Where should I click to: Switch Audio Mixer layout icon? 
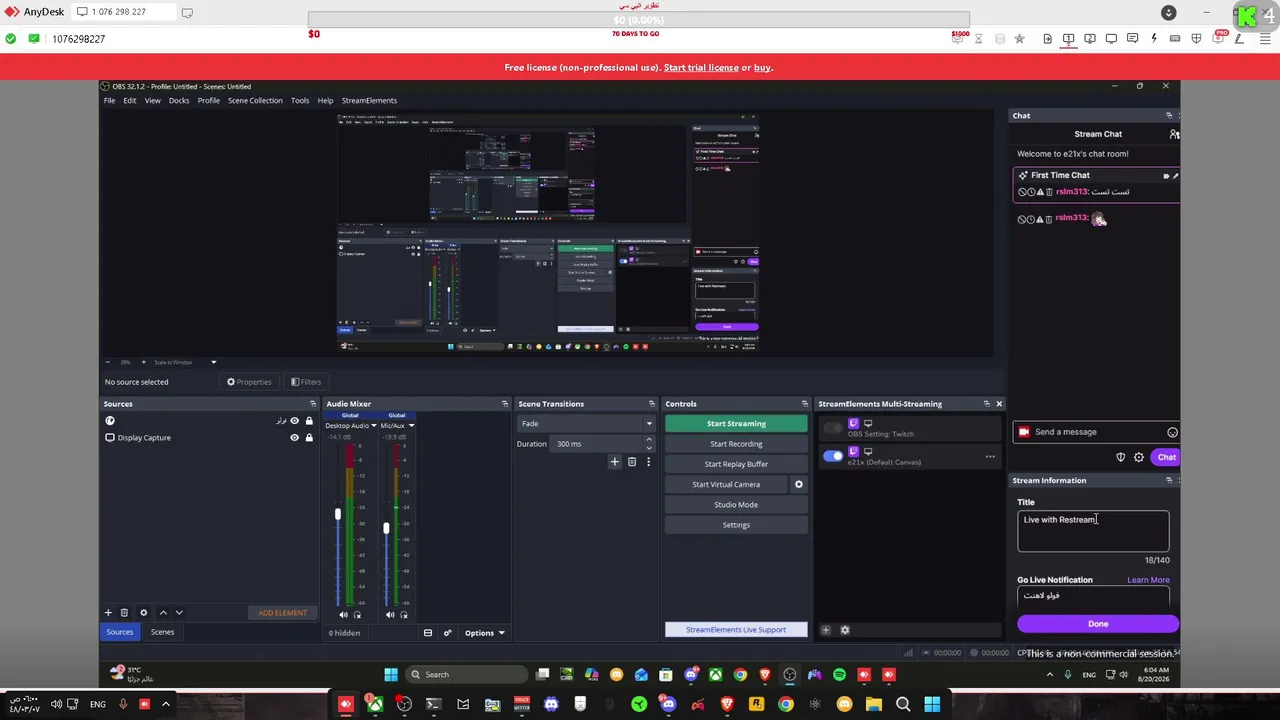pos(428,632)
